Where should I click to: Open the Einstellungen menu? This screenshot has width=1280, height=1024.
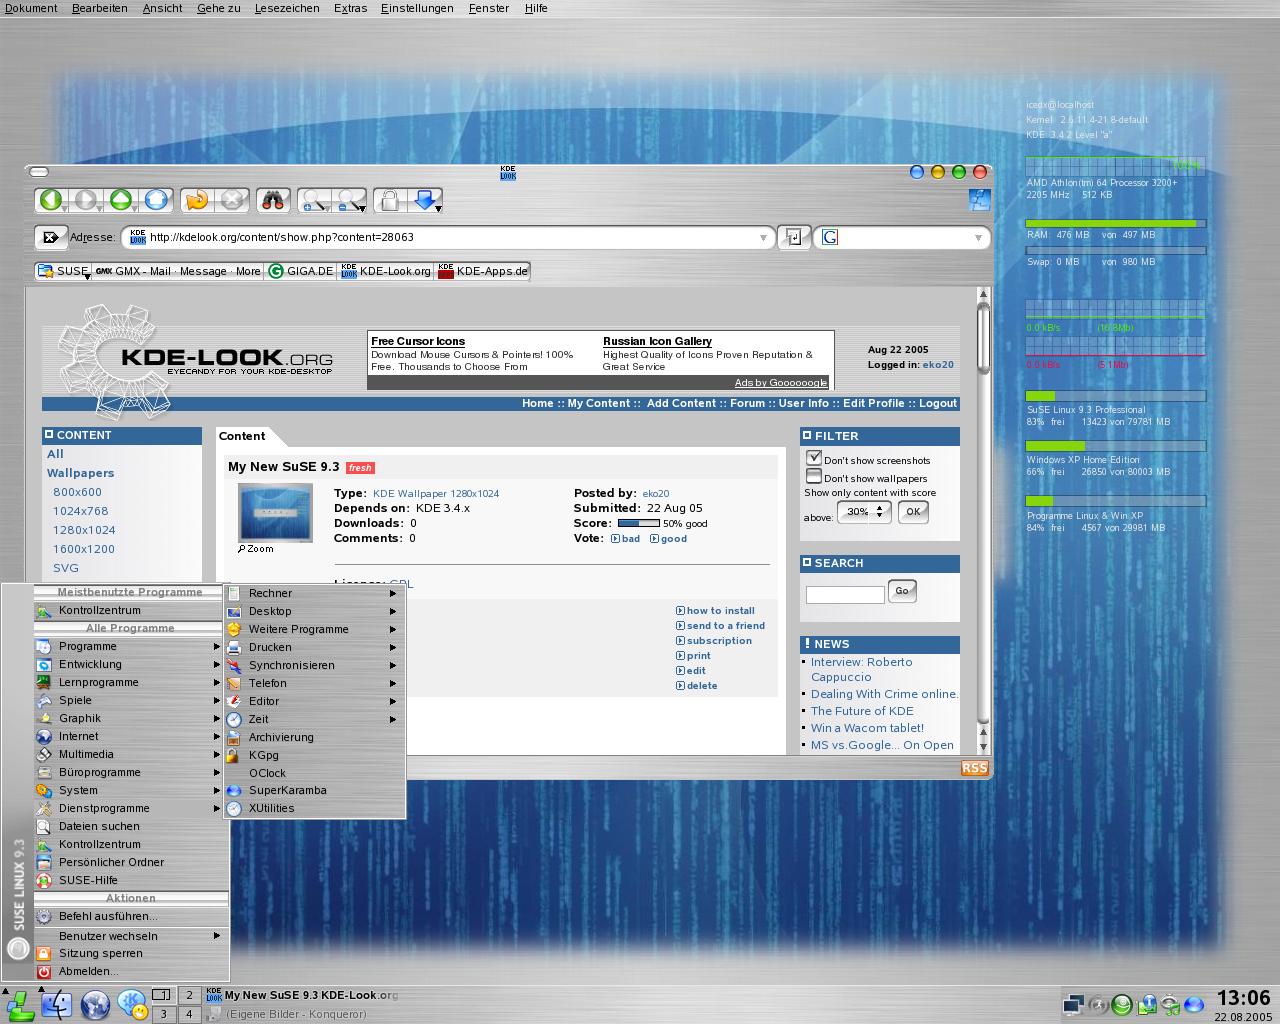[417, 8]
